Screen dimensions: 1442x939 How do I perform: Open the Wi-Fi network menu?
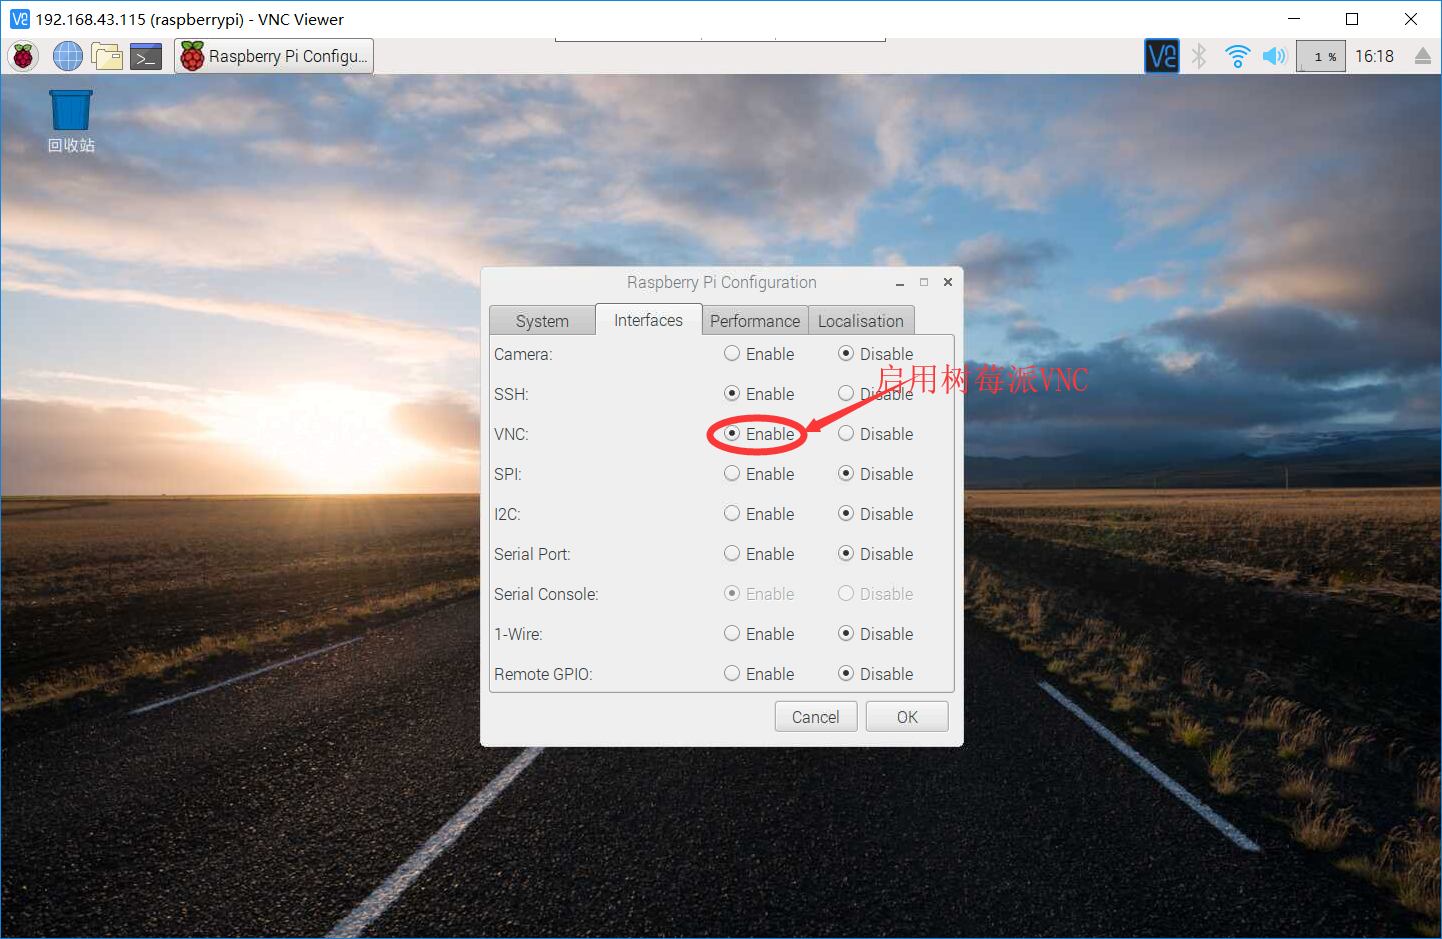1237,56
